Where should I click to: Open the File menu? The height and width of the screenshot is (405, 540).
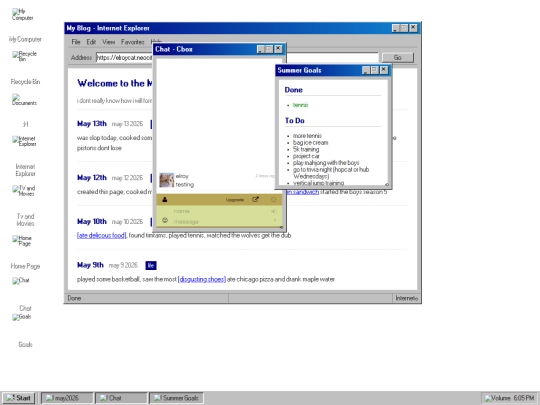coord(76,42)
